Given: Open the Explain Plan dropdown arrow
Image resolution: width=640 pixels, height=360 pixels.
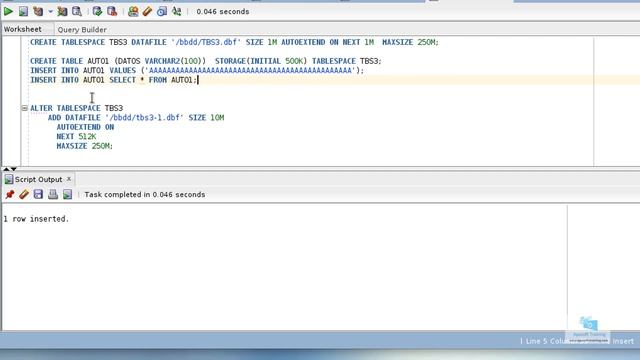Looking at the screenshot, I should (x=50, y=11).
